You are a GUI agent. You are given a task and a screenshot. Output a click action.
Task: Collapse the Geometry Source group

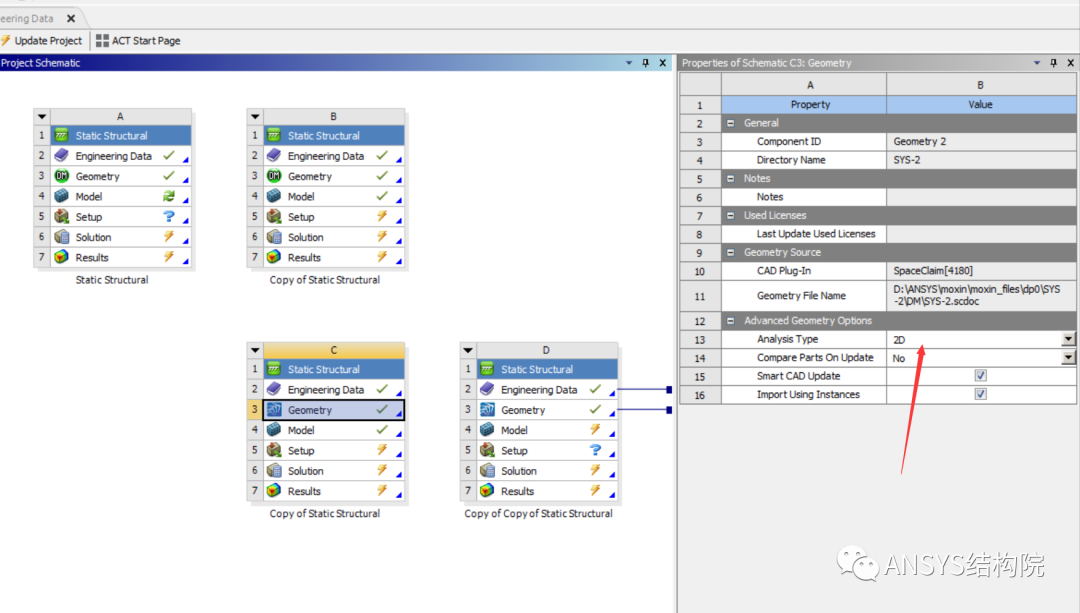pos(730,253)
